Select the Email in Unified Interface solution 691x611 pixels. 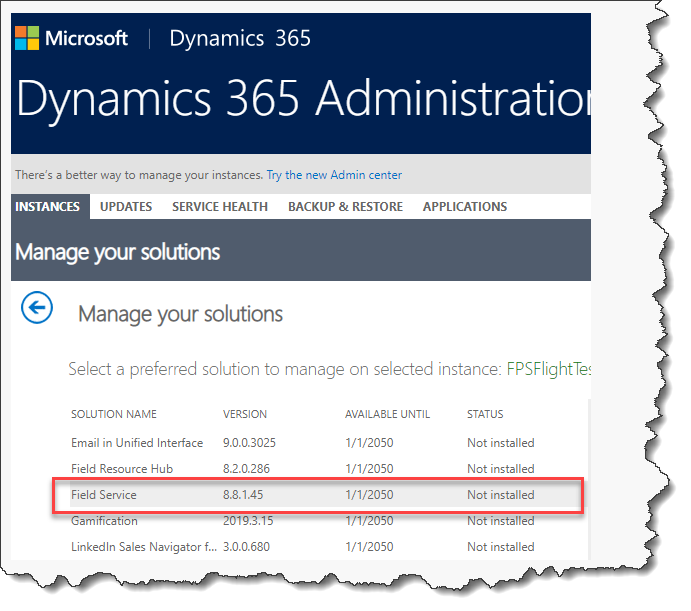[x=137, y=443]
